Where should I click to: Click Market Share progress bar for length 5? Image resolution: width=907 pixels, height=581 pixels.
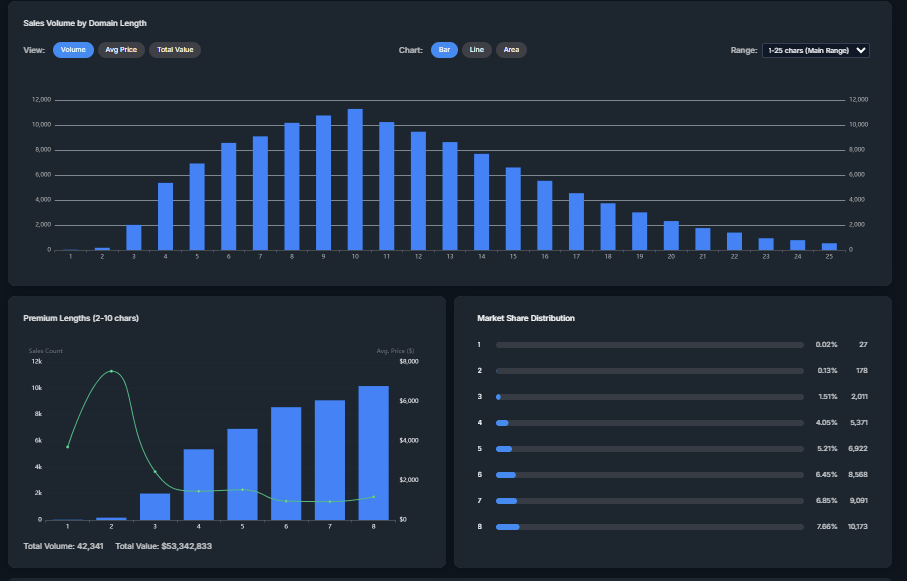click(649, 449)
